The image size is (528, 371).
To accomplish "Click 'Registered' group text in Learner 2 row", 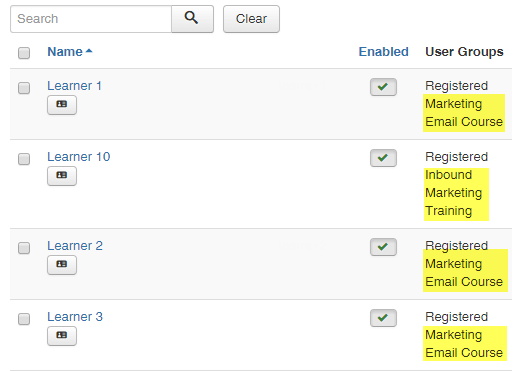I will tap(457, 246).
